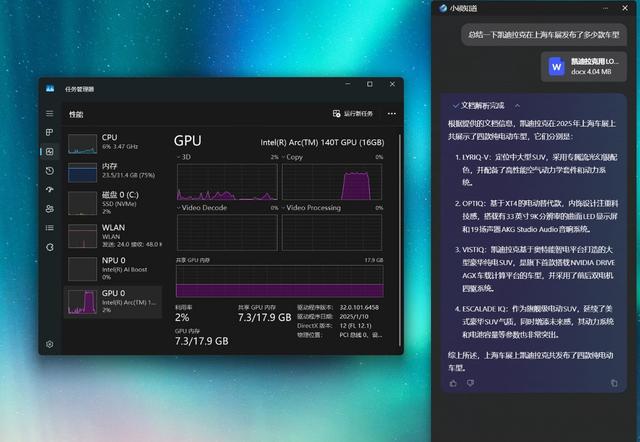640x442 pixels.
Task: Select 内存 (memory) in the performance list
Action: pyautogui.click(x=114, y=171)
